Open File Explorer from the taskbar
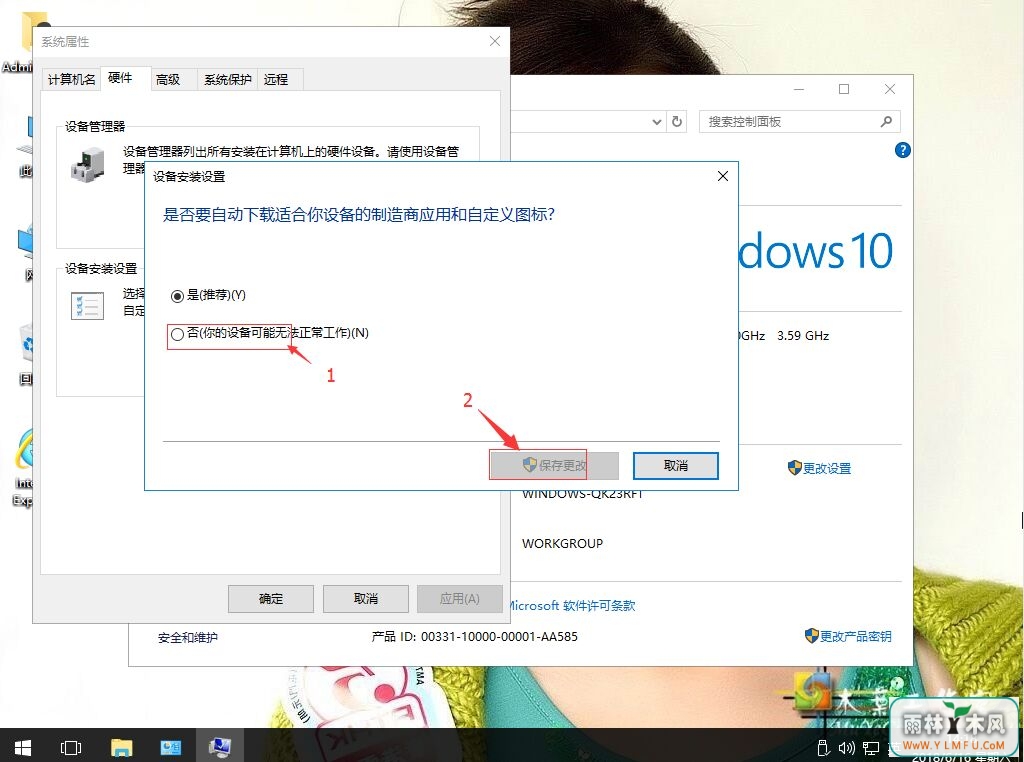 tap(121, 747)
